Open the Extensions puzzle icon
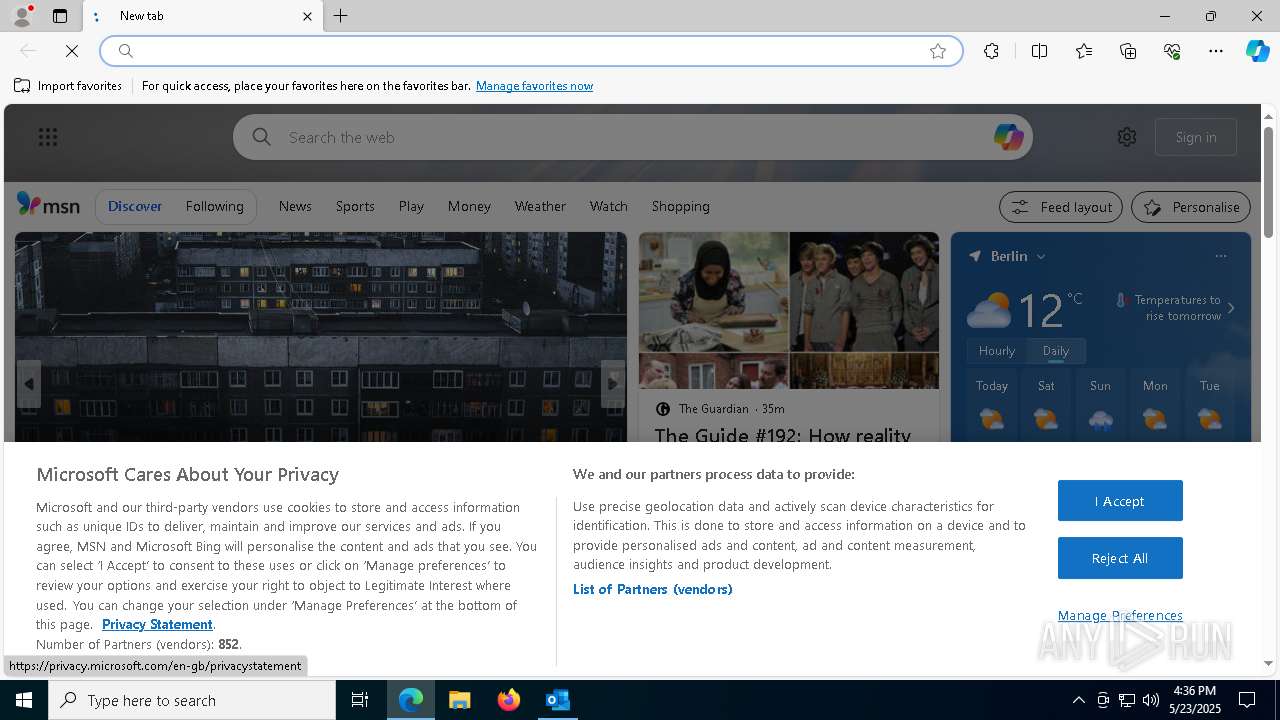 991,51
